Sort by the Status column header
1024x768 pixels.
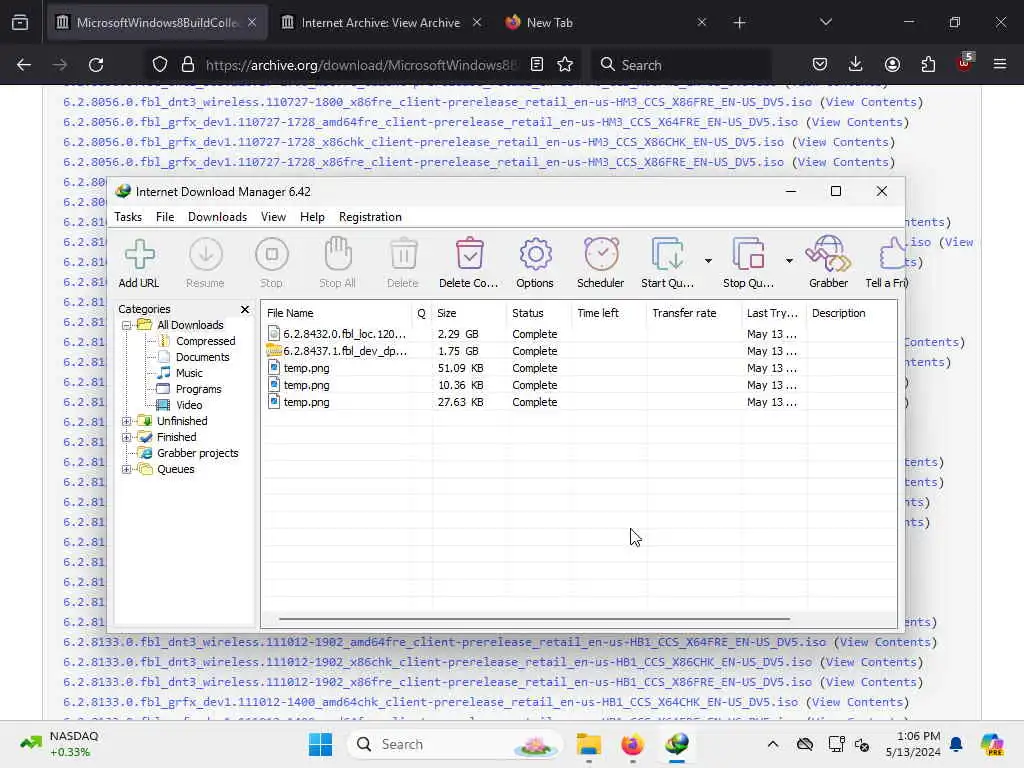[539, 313]
